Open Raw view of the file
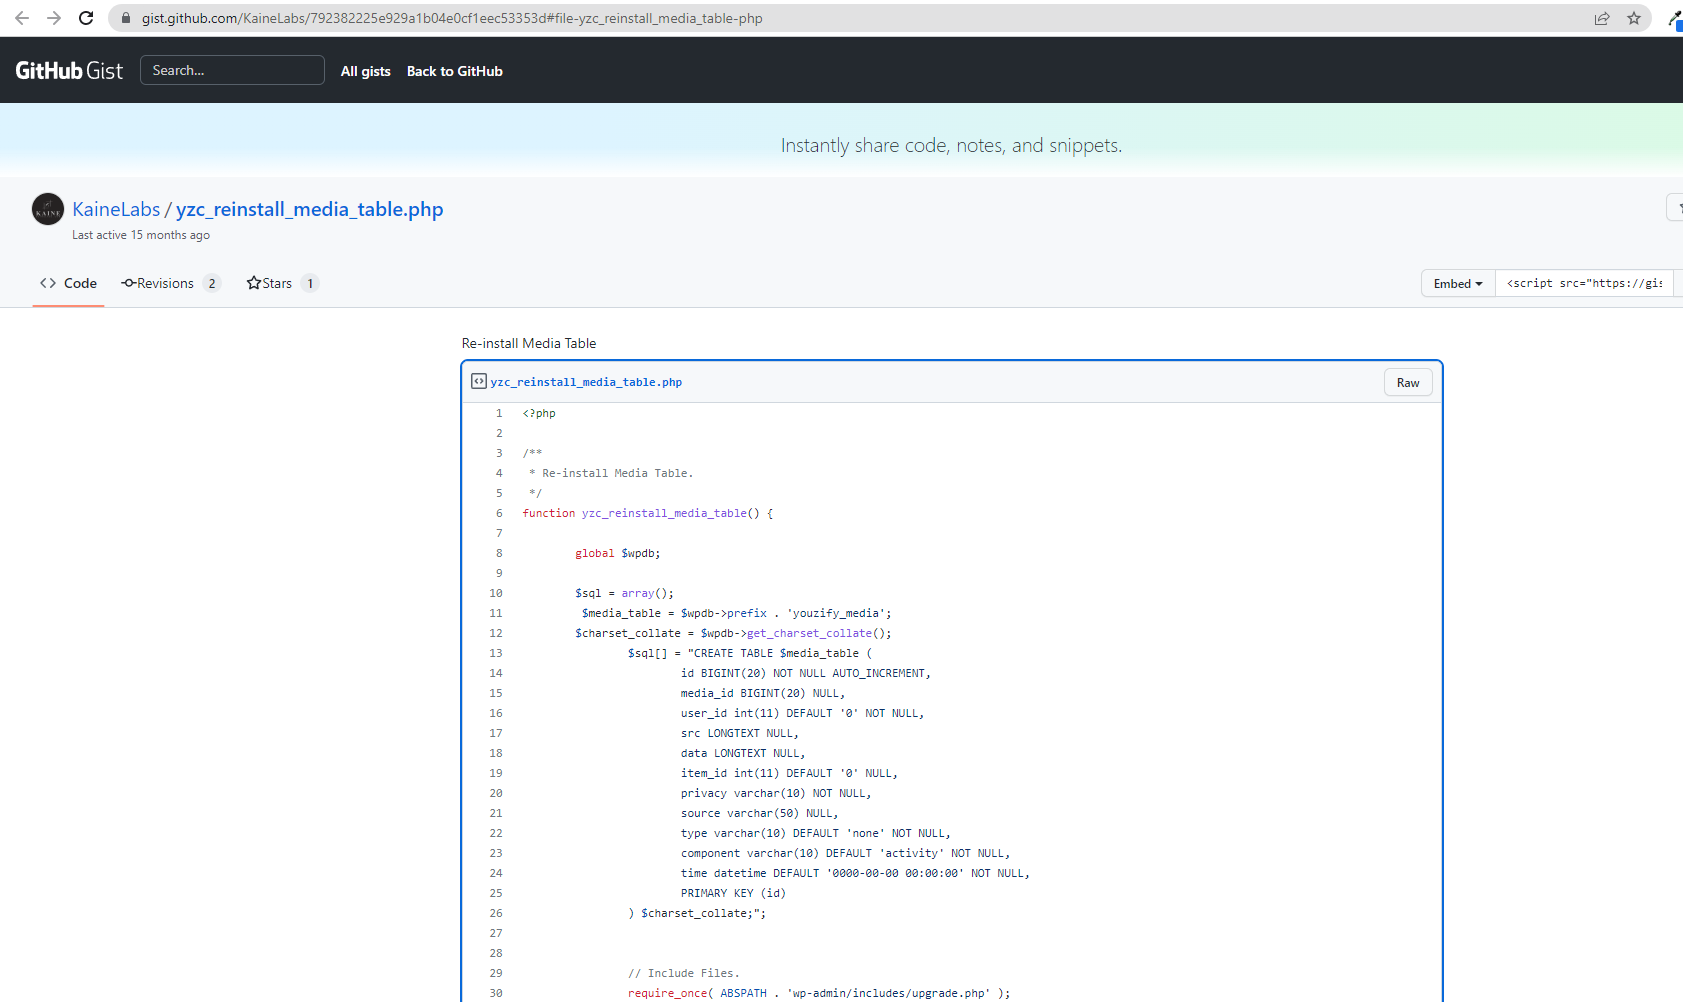 coord(1408,382)
